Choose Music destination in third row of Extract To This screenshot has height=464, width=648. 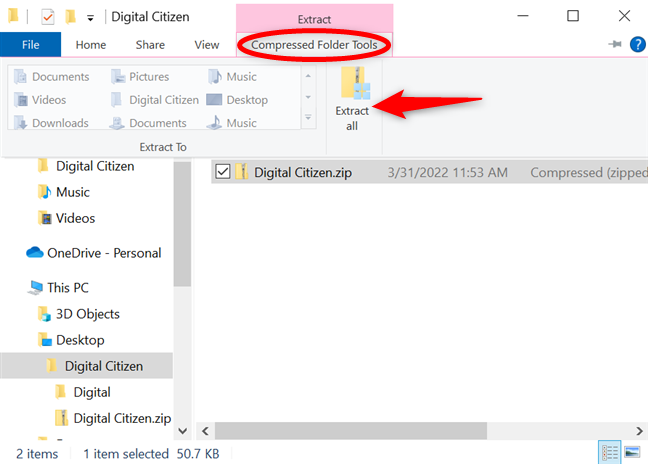click(x=232, y=123)
